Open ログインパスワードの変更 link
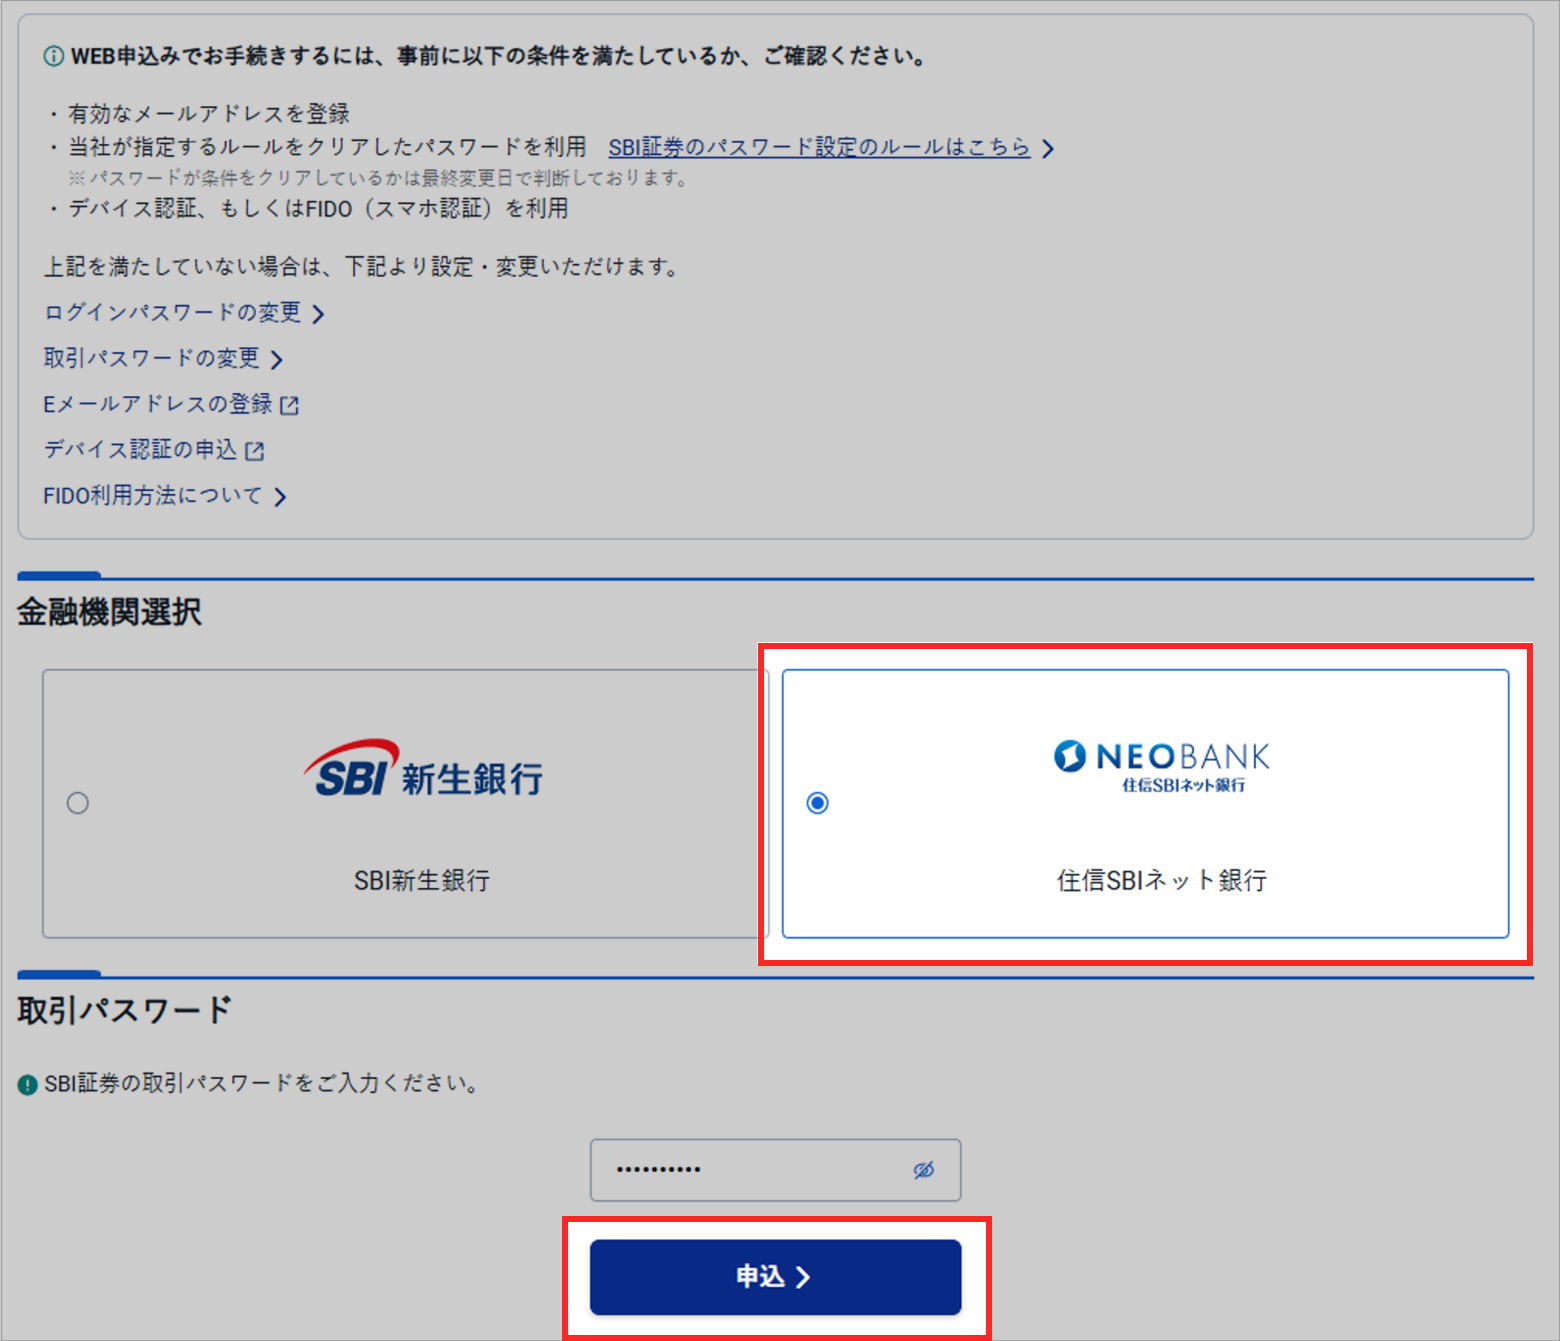This screenshot has width=1560, height=1341. 172,313
